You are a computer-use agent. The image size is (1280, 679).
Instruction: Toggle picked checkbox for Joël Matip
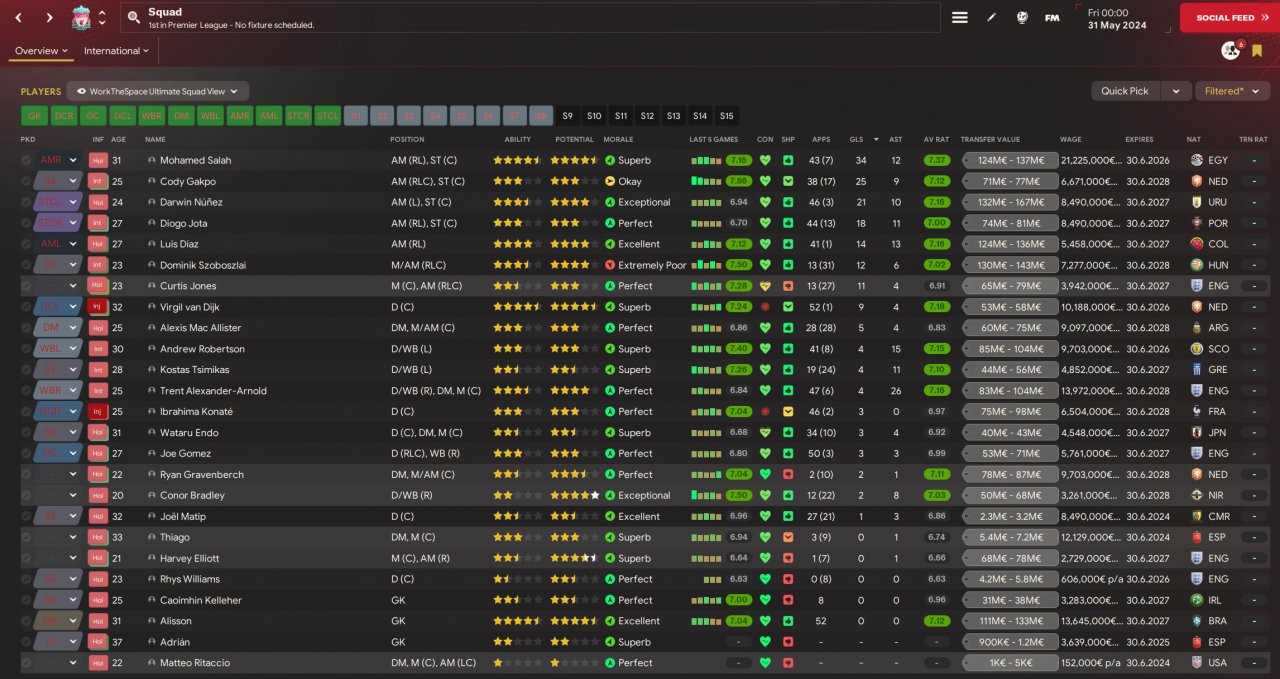pos(26,516)
